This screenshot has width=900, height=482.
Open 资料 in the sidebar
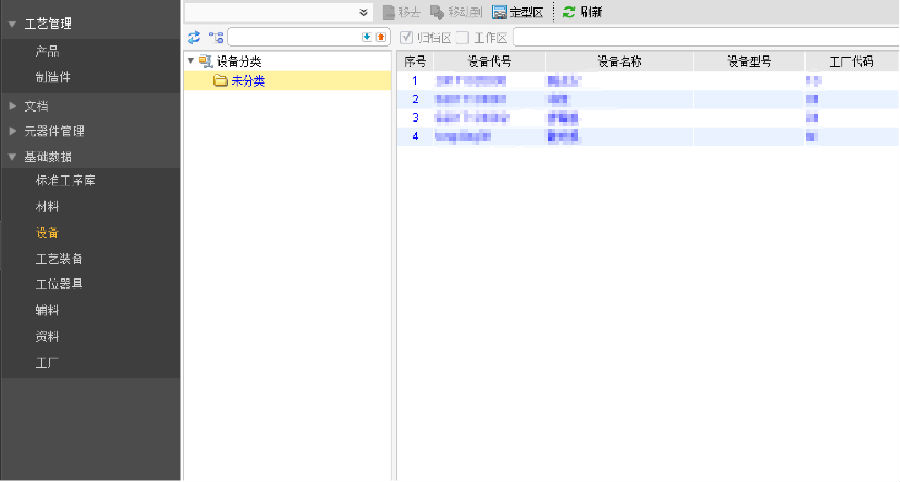(x=47, y=337)
